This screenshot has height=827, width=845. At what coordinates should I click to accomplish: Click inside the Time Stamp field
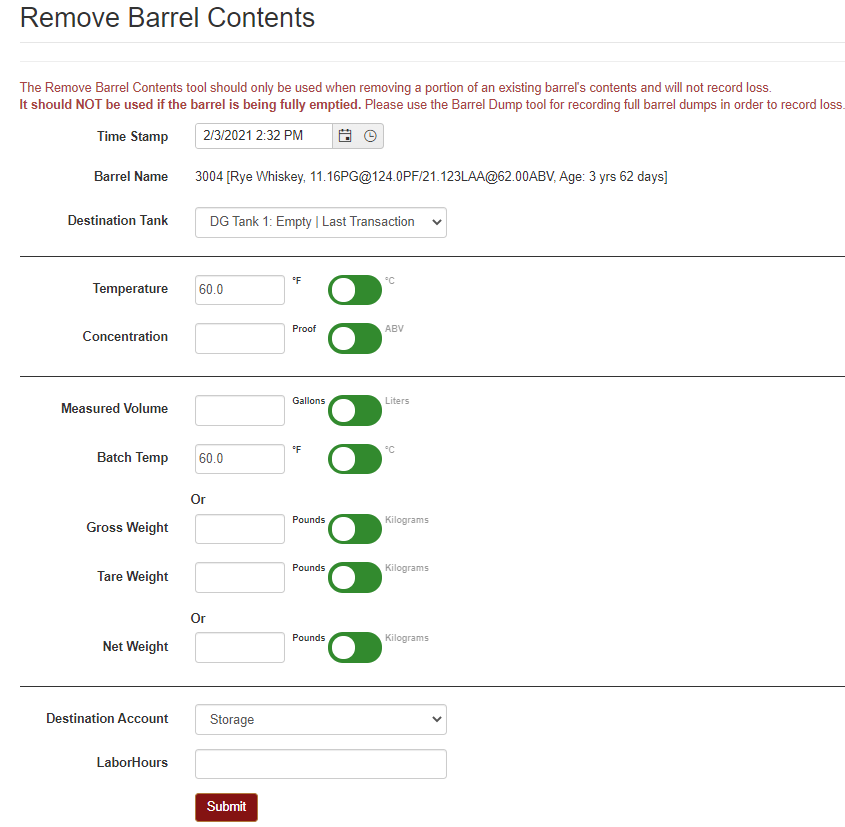pos(263,136)
